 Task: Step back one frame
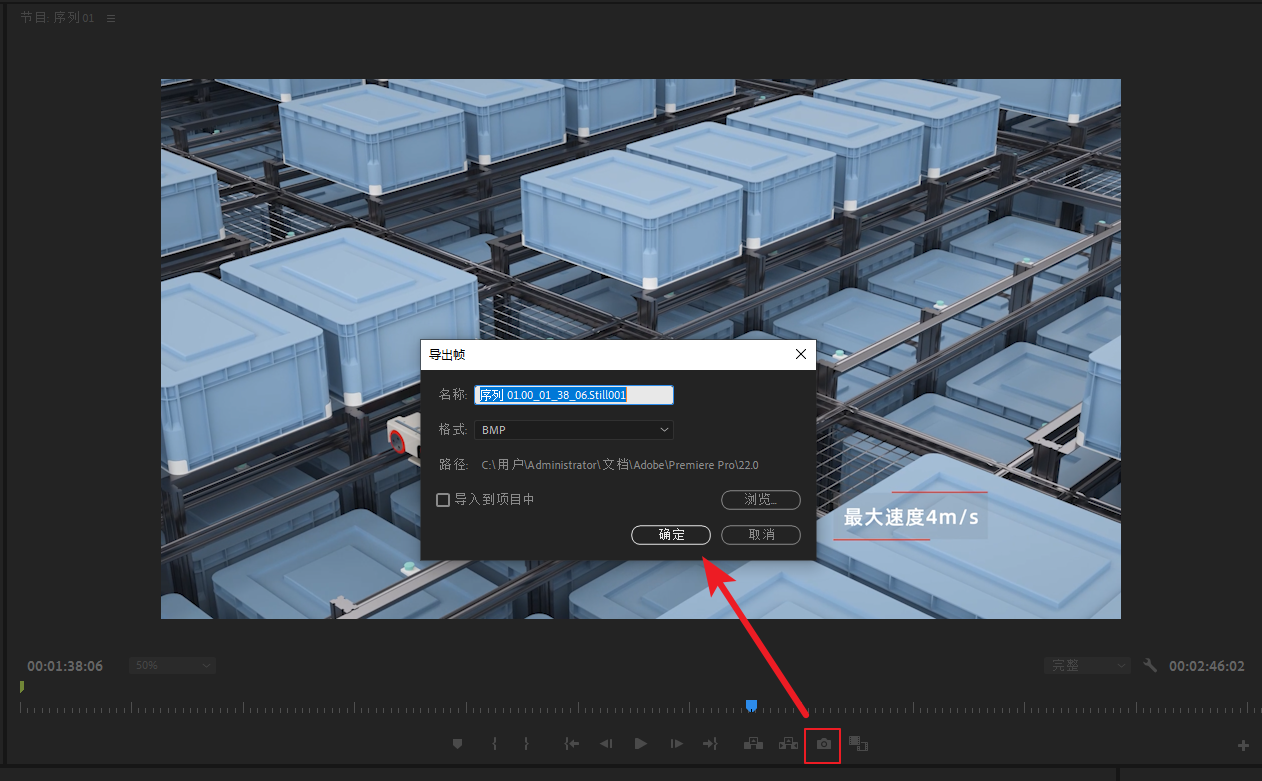click(x=605, y=744)
